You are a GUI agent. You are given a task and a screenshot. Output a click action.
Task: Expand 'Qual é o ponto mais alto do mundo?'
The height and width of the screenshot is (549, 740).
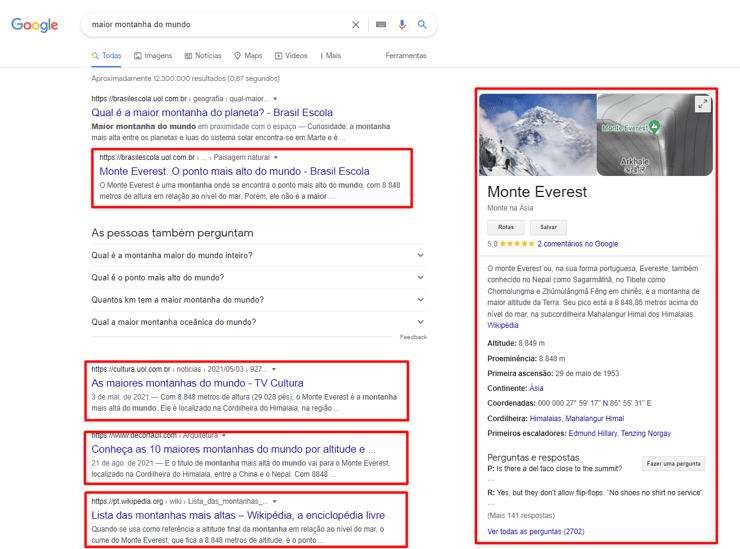pyautogui.click(x=259, y=278)
